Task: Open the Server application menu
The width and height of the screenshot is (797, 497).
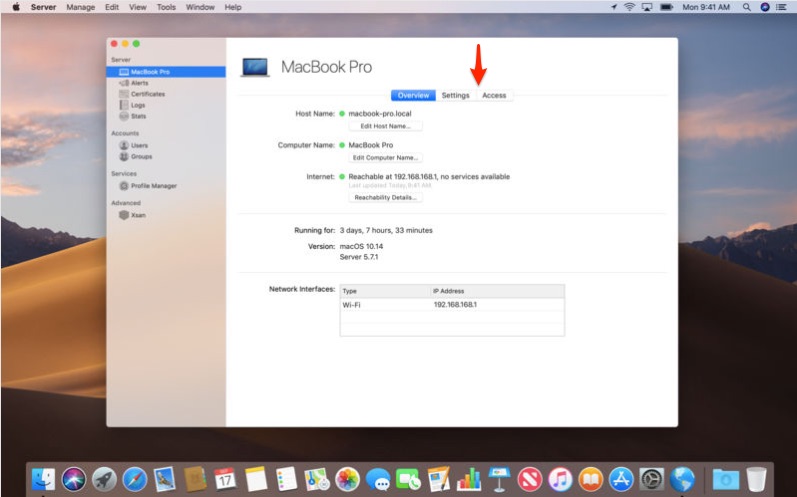Action: (x=43, y=7)
